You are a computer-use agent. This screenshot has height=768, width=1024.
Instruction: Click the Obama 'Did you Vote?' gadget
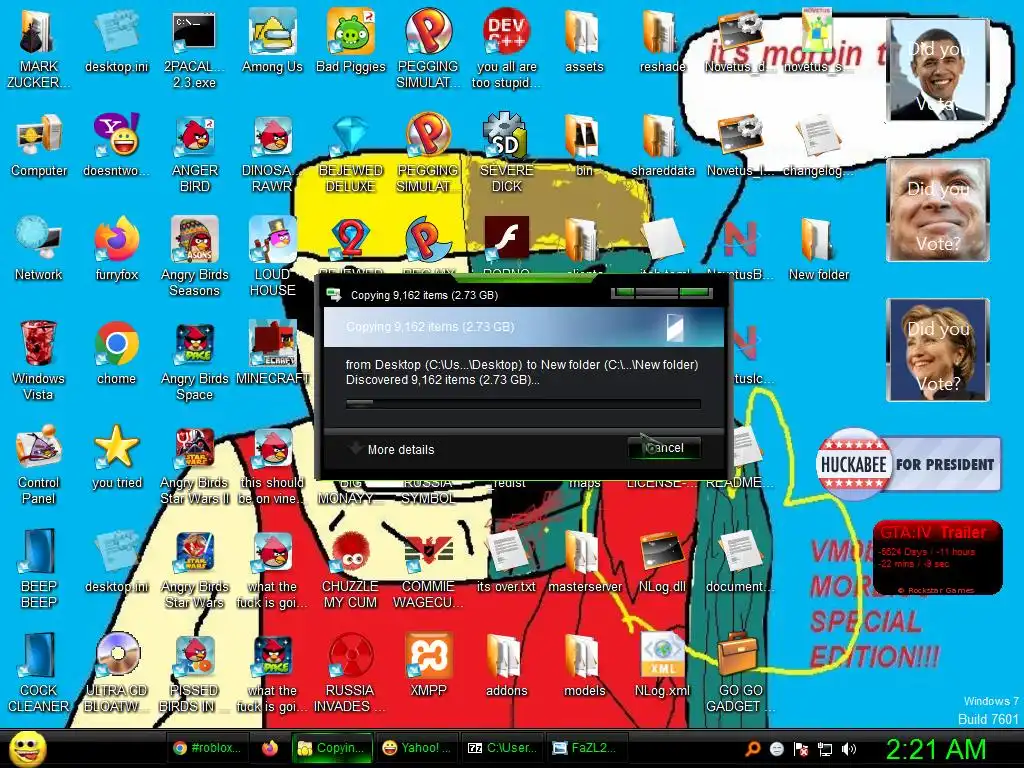938,70
